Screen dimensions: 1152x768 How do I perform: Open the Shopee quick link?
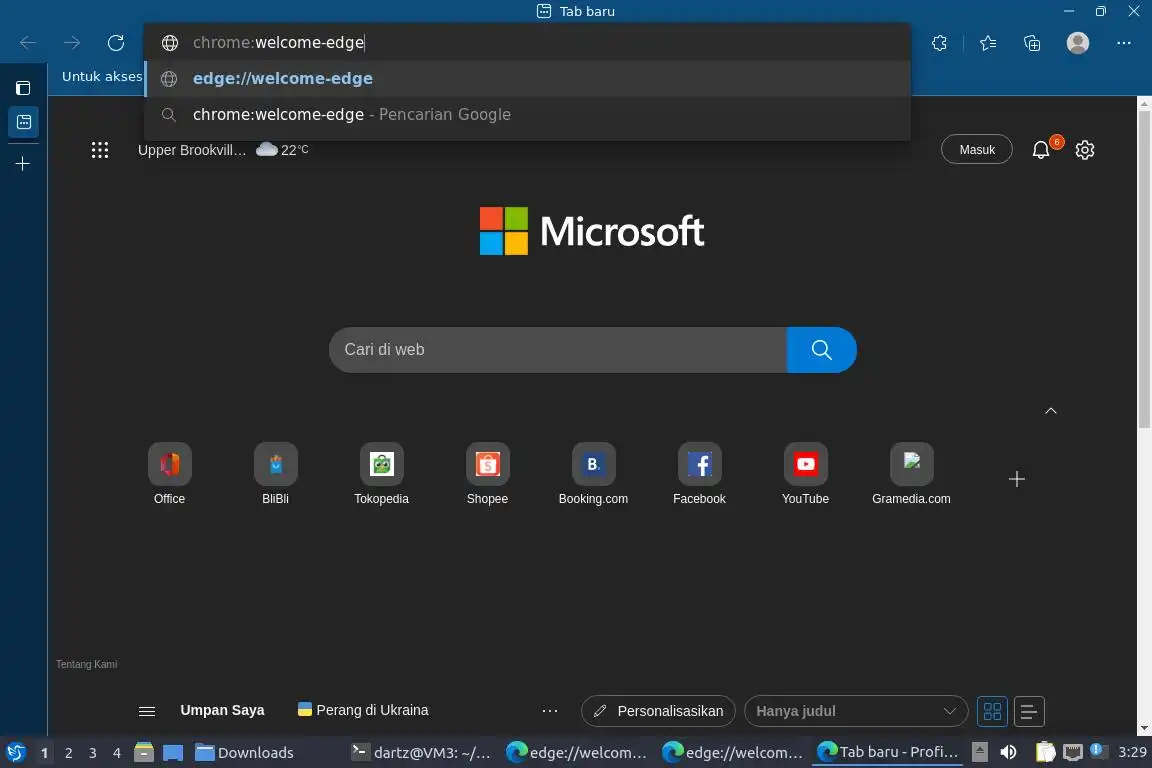[x=487, y=474]
